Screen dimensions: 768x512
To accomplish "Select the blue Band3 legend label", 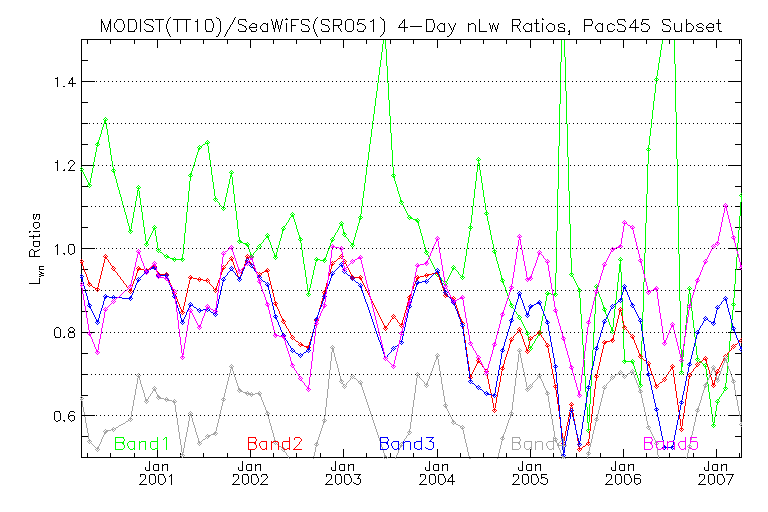I will pyautogui.click(x=407, y=444).
